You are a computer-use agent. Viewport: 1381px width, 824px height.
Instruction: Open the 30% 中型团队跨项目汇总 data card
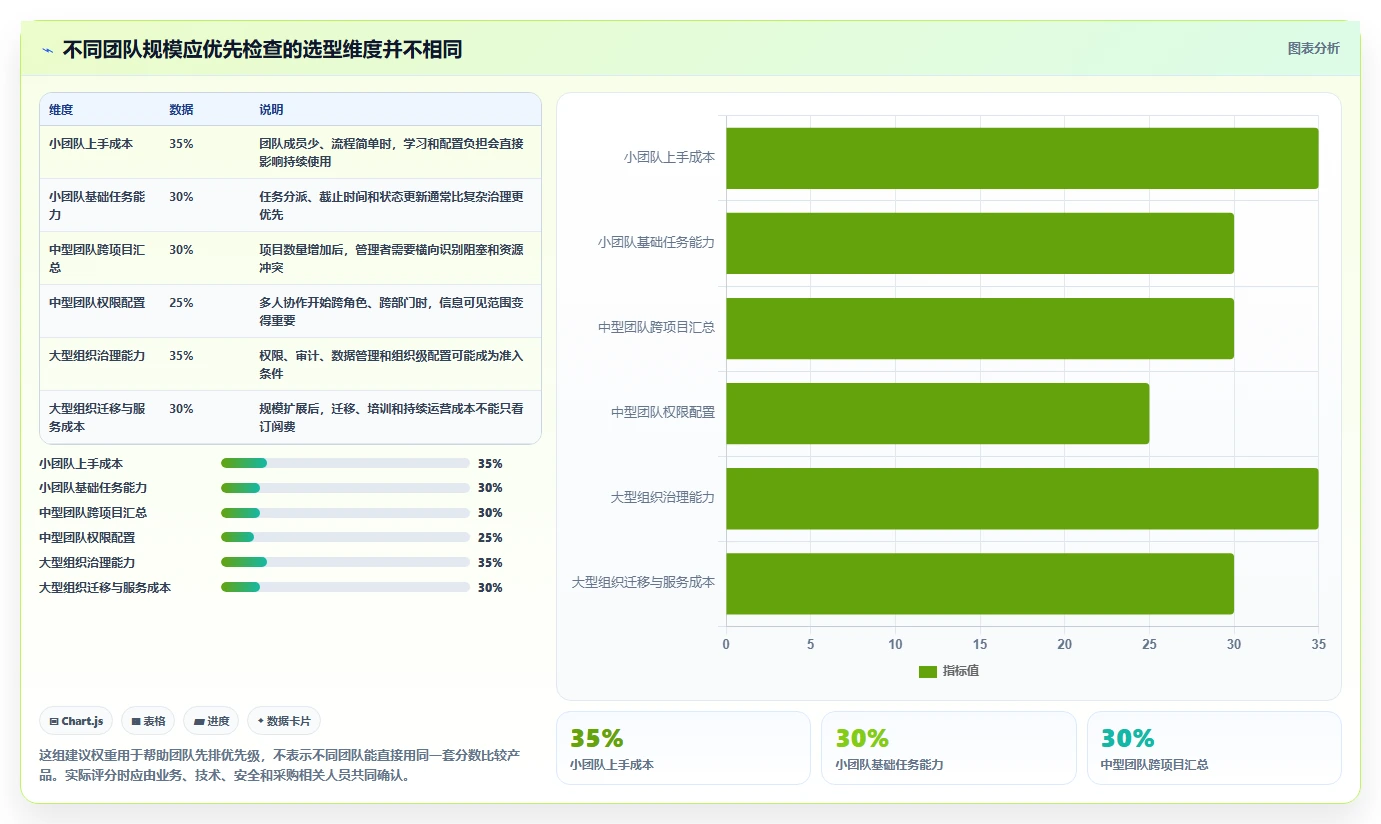point(1214,748)
